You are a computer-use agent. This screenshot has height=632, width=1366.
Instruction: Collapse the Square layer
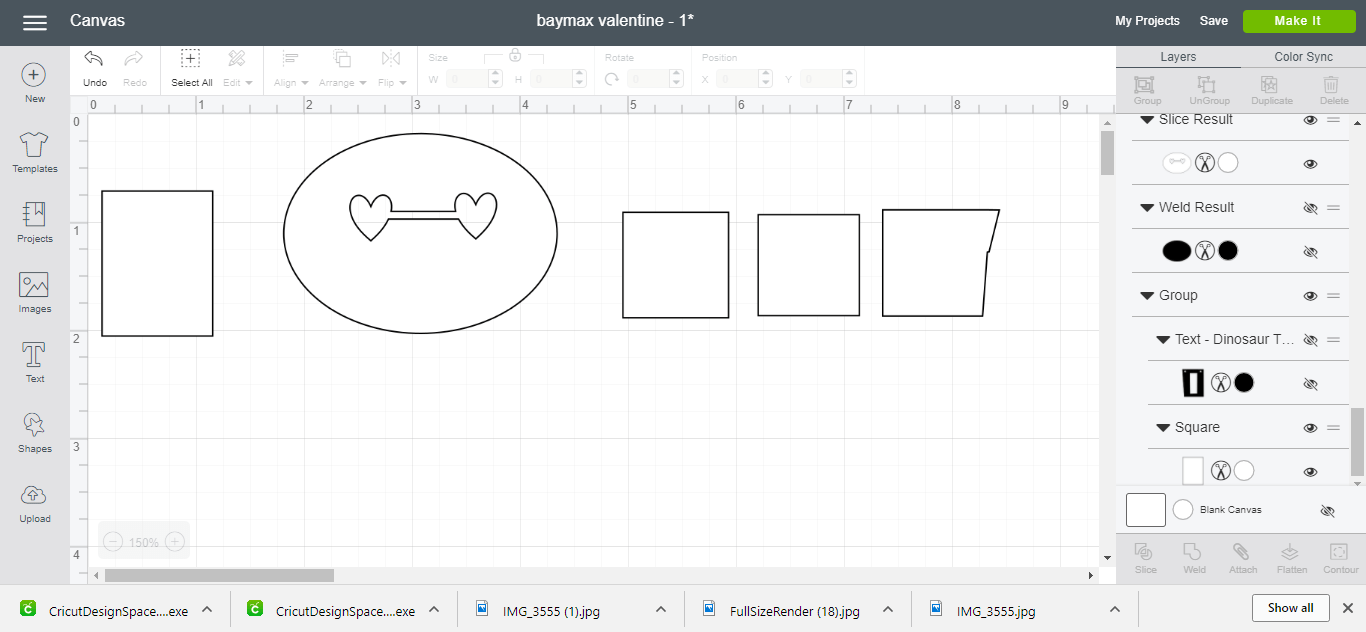1163,428
